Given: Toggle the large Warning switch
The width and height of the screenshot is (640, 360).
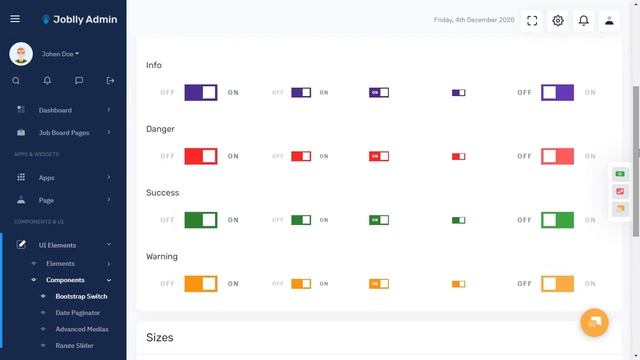Looking at the screenshot, I should click(x=201, y=283).
